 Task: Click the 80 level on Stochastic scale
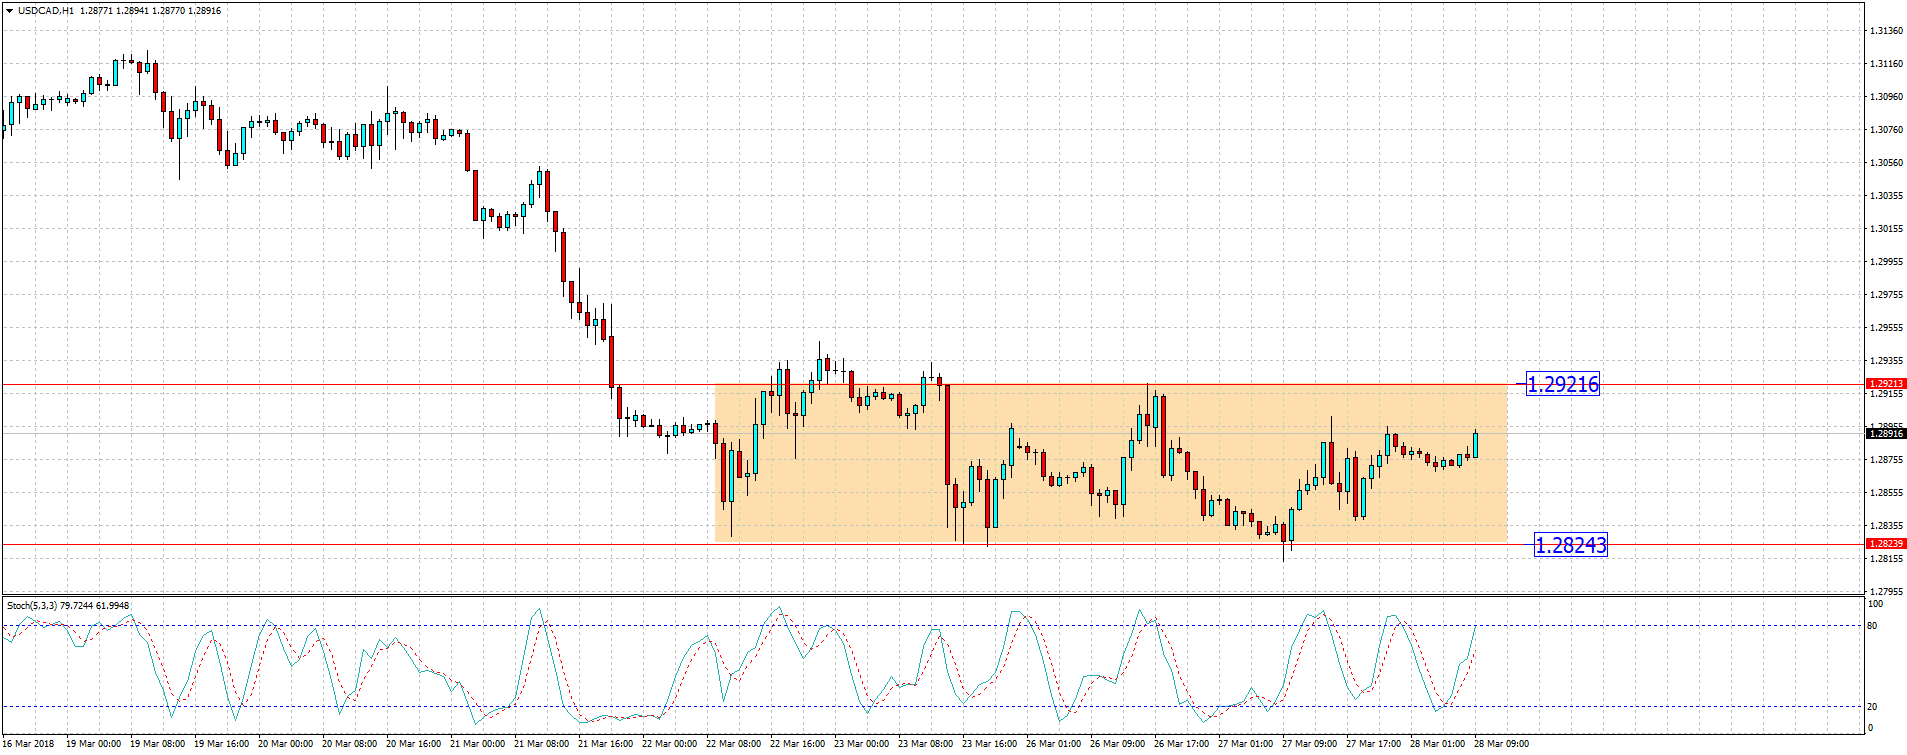coord(1872,626)
